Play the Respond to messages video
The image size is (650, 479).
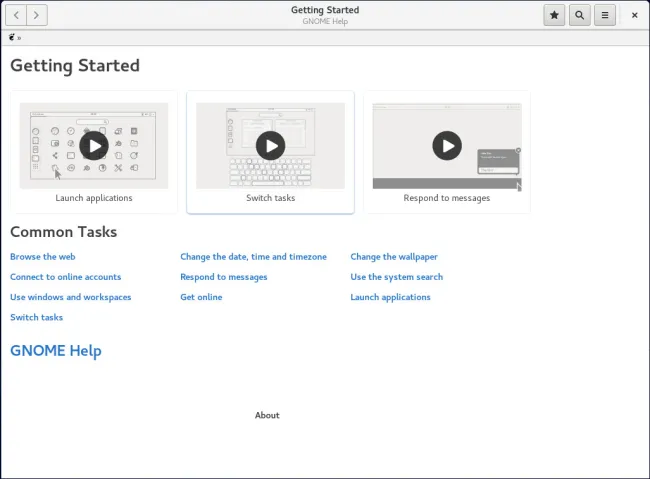point(446,146)
